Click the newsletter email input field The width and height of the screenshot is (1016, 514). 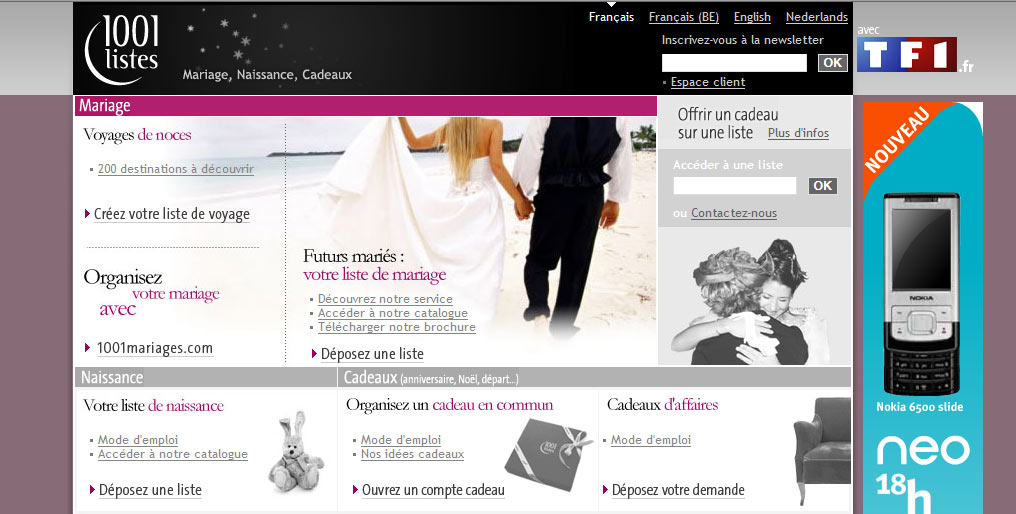(x=734, y=63)
